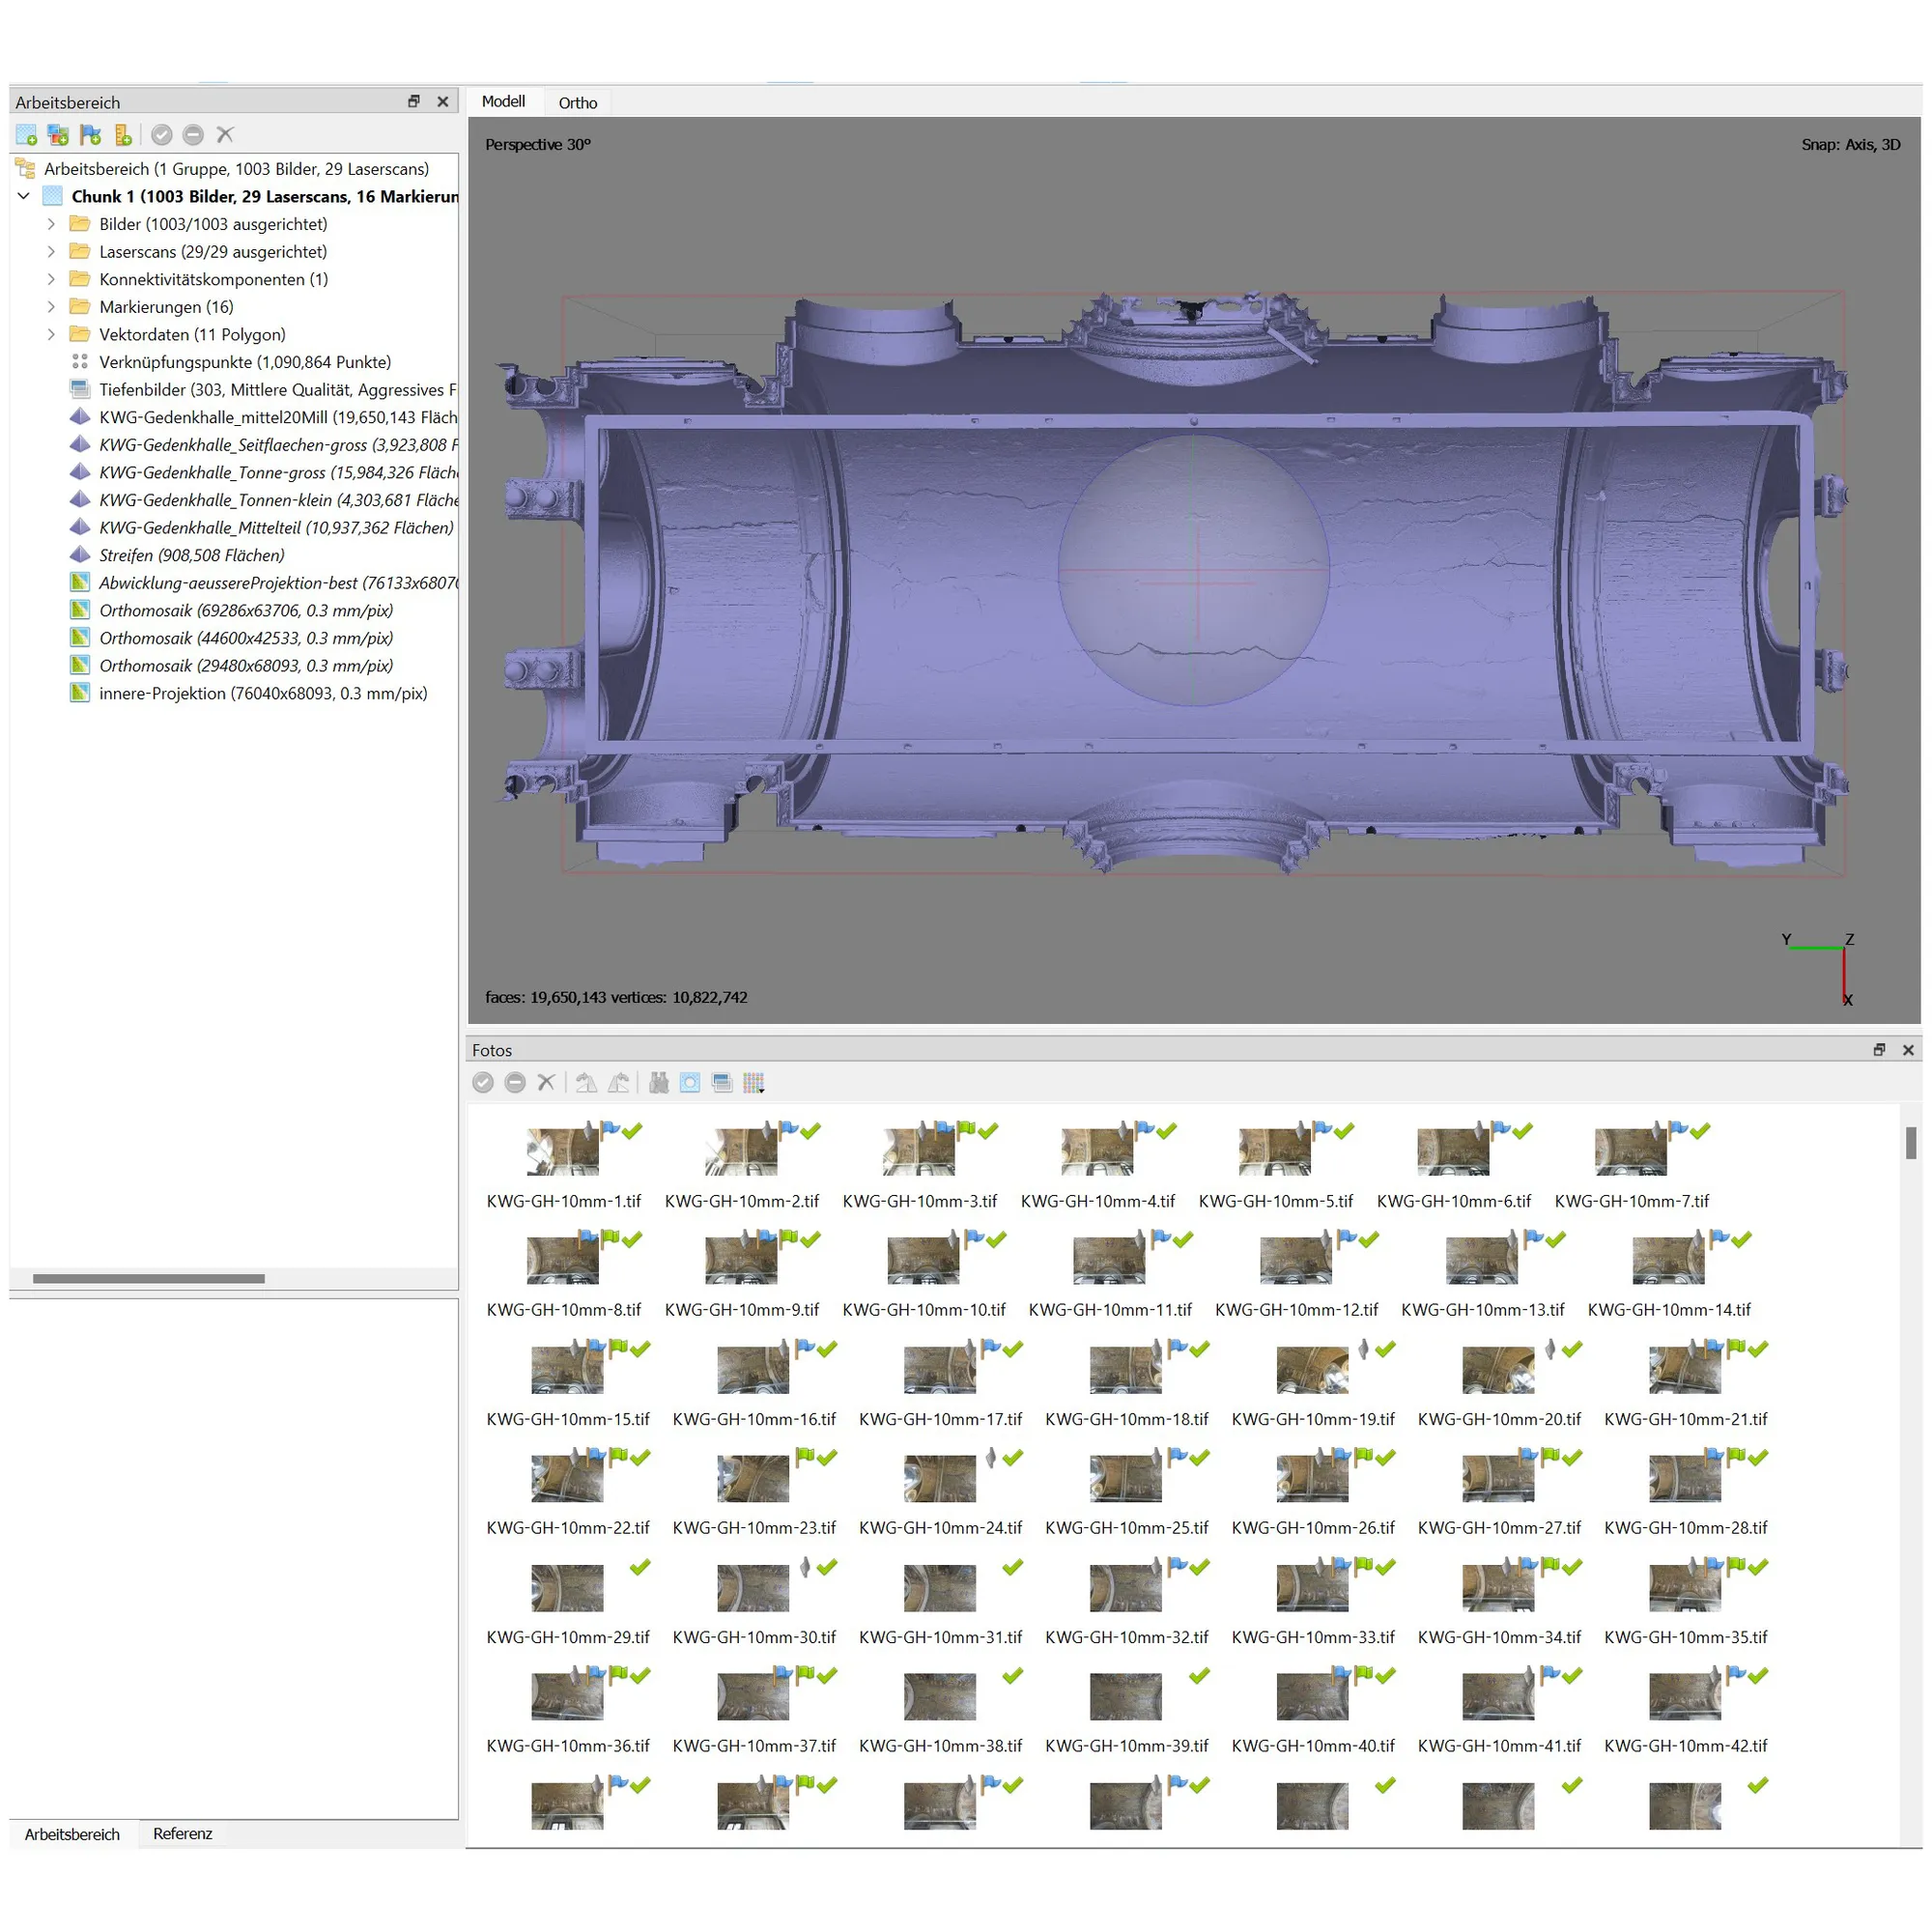Select thumbnail KWG-GH-10mm-23.tif
Viewport: 1932px width, 1932px height.
(x=753, y=1478)
